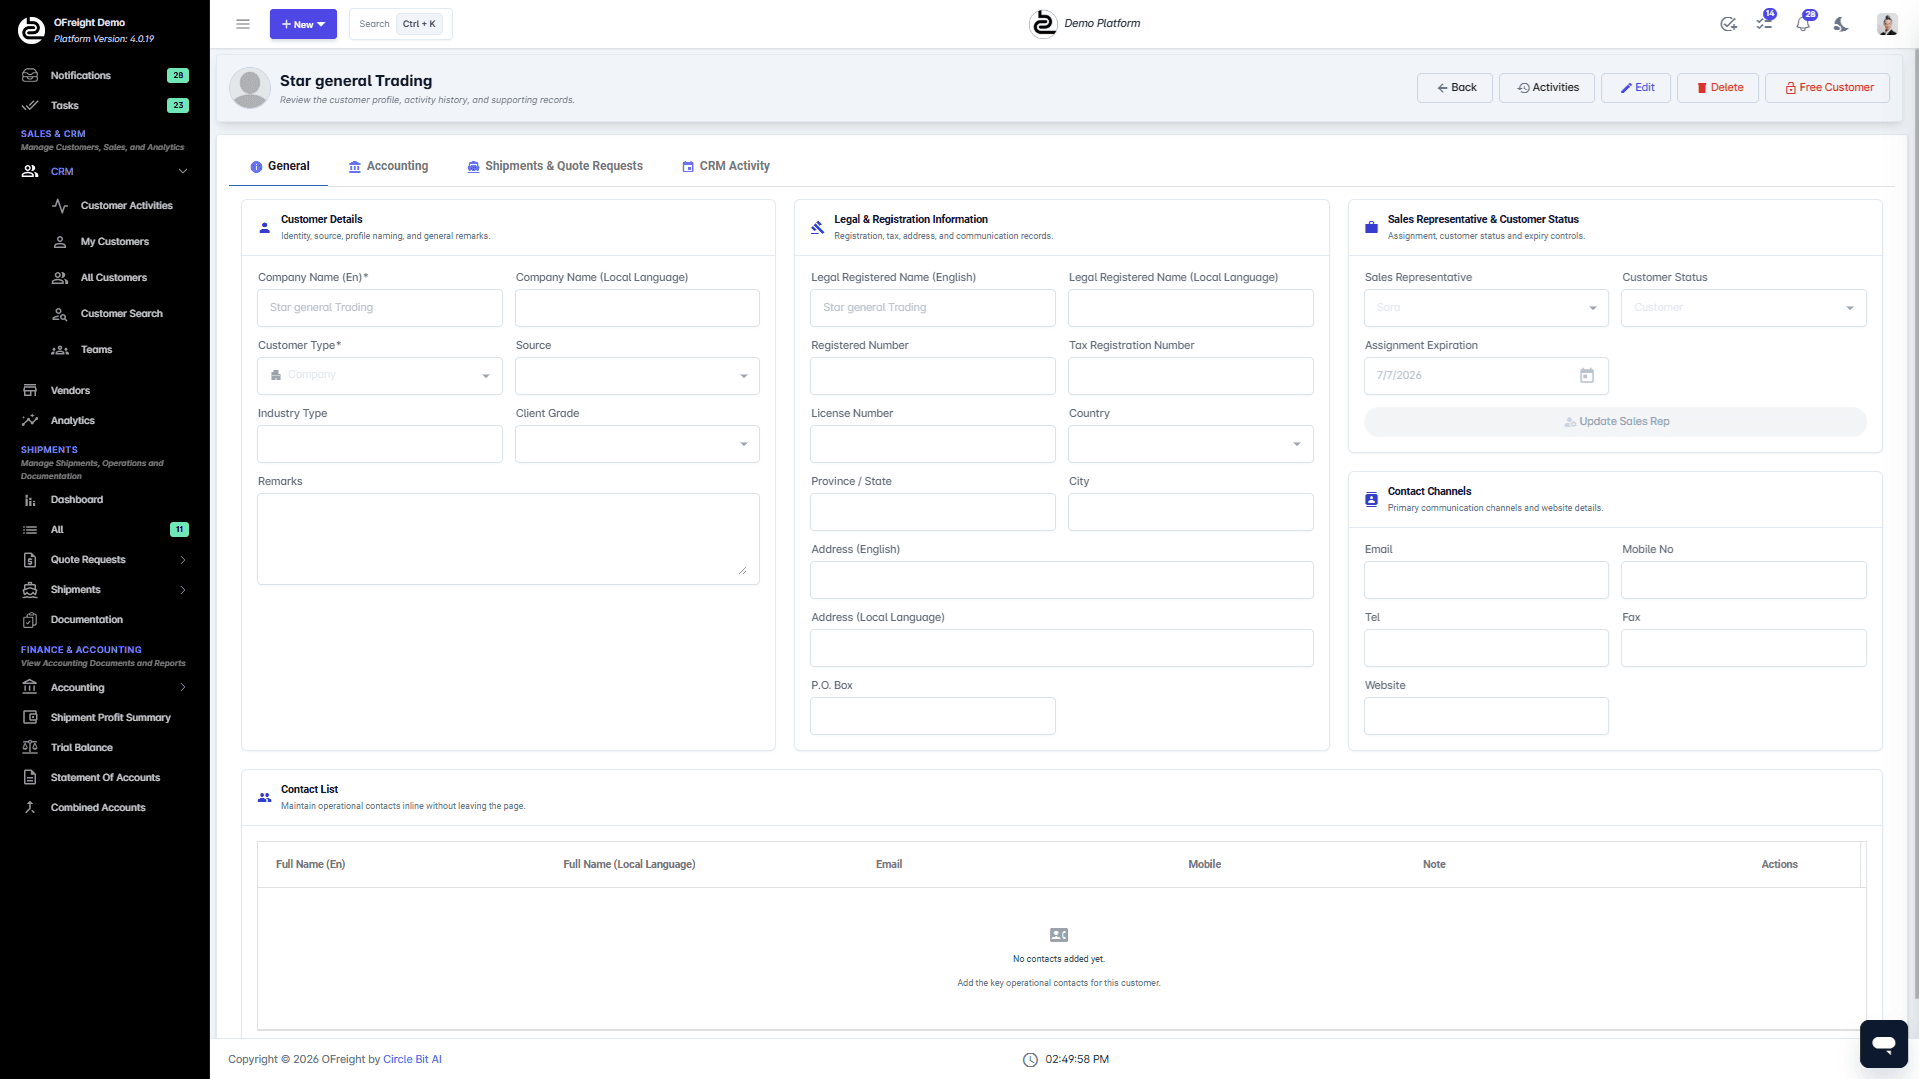Click the user avatar in the top right
The height and width of the screenshot is (1079, 1919).
click(1886, 24)
